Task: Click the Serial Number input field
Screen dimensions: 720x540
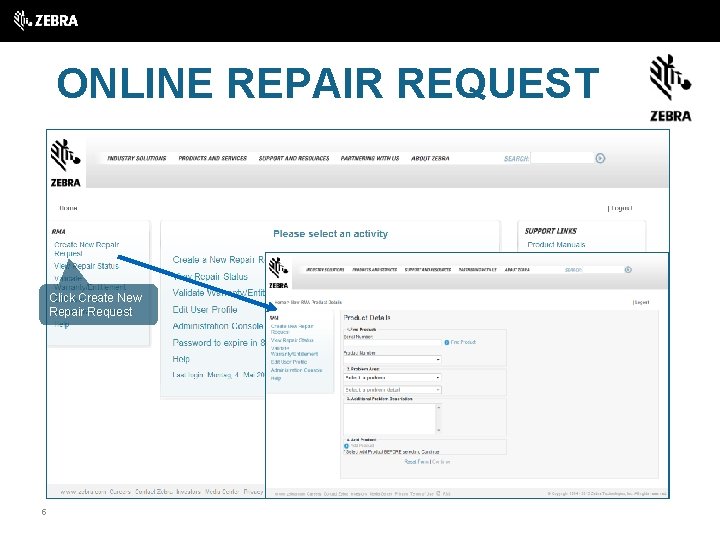Action: pyautogui.click(x=393, y=343)
